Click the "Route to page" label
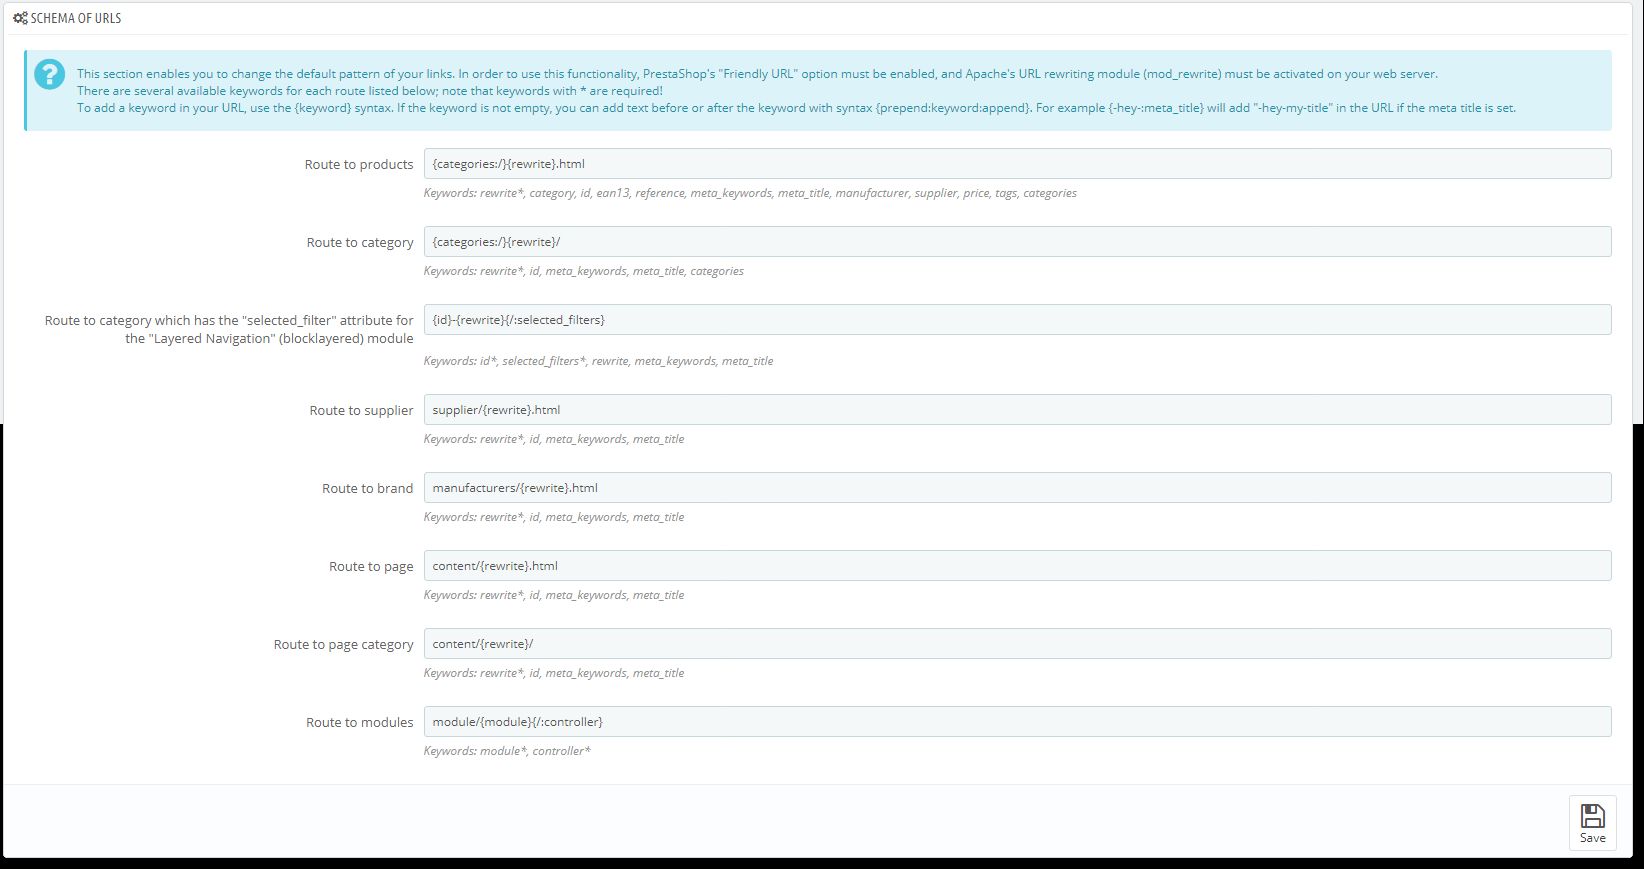The height and width of the screenshot is (869, 1644). (x=371, y=566)
